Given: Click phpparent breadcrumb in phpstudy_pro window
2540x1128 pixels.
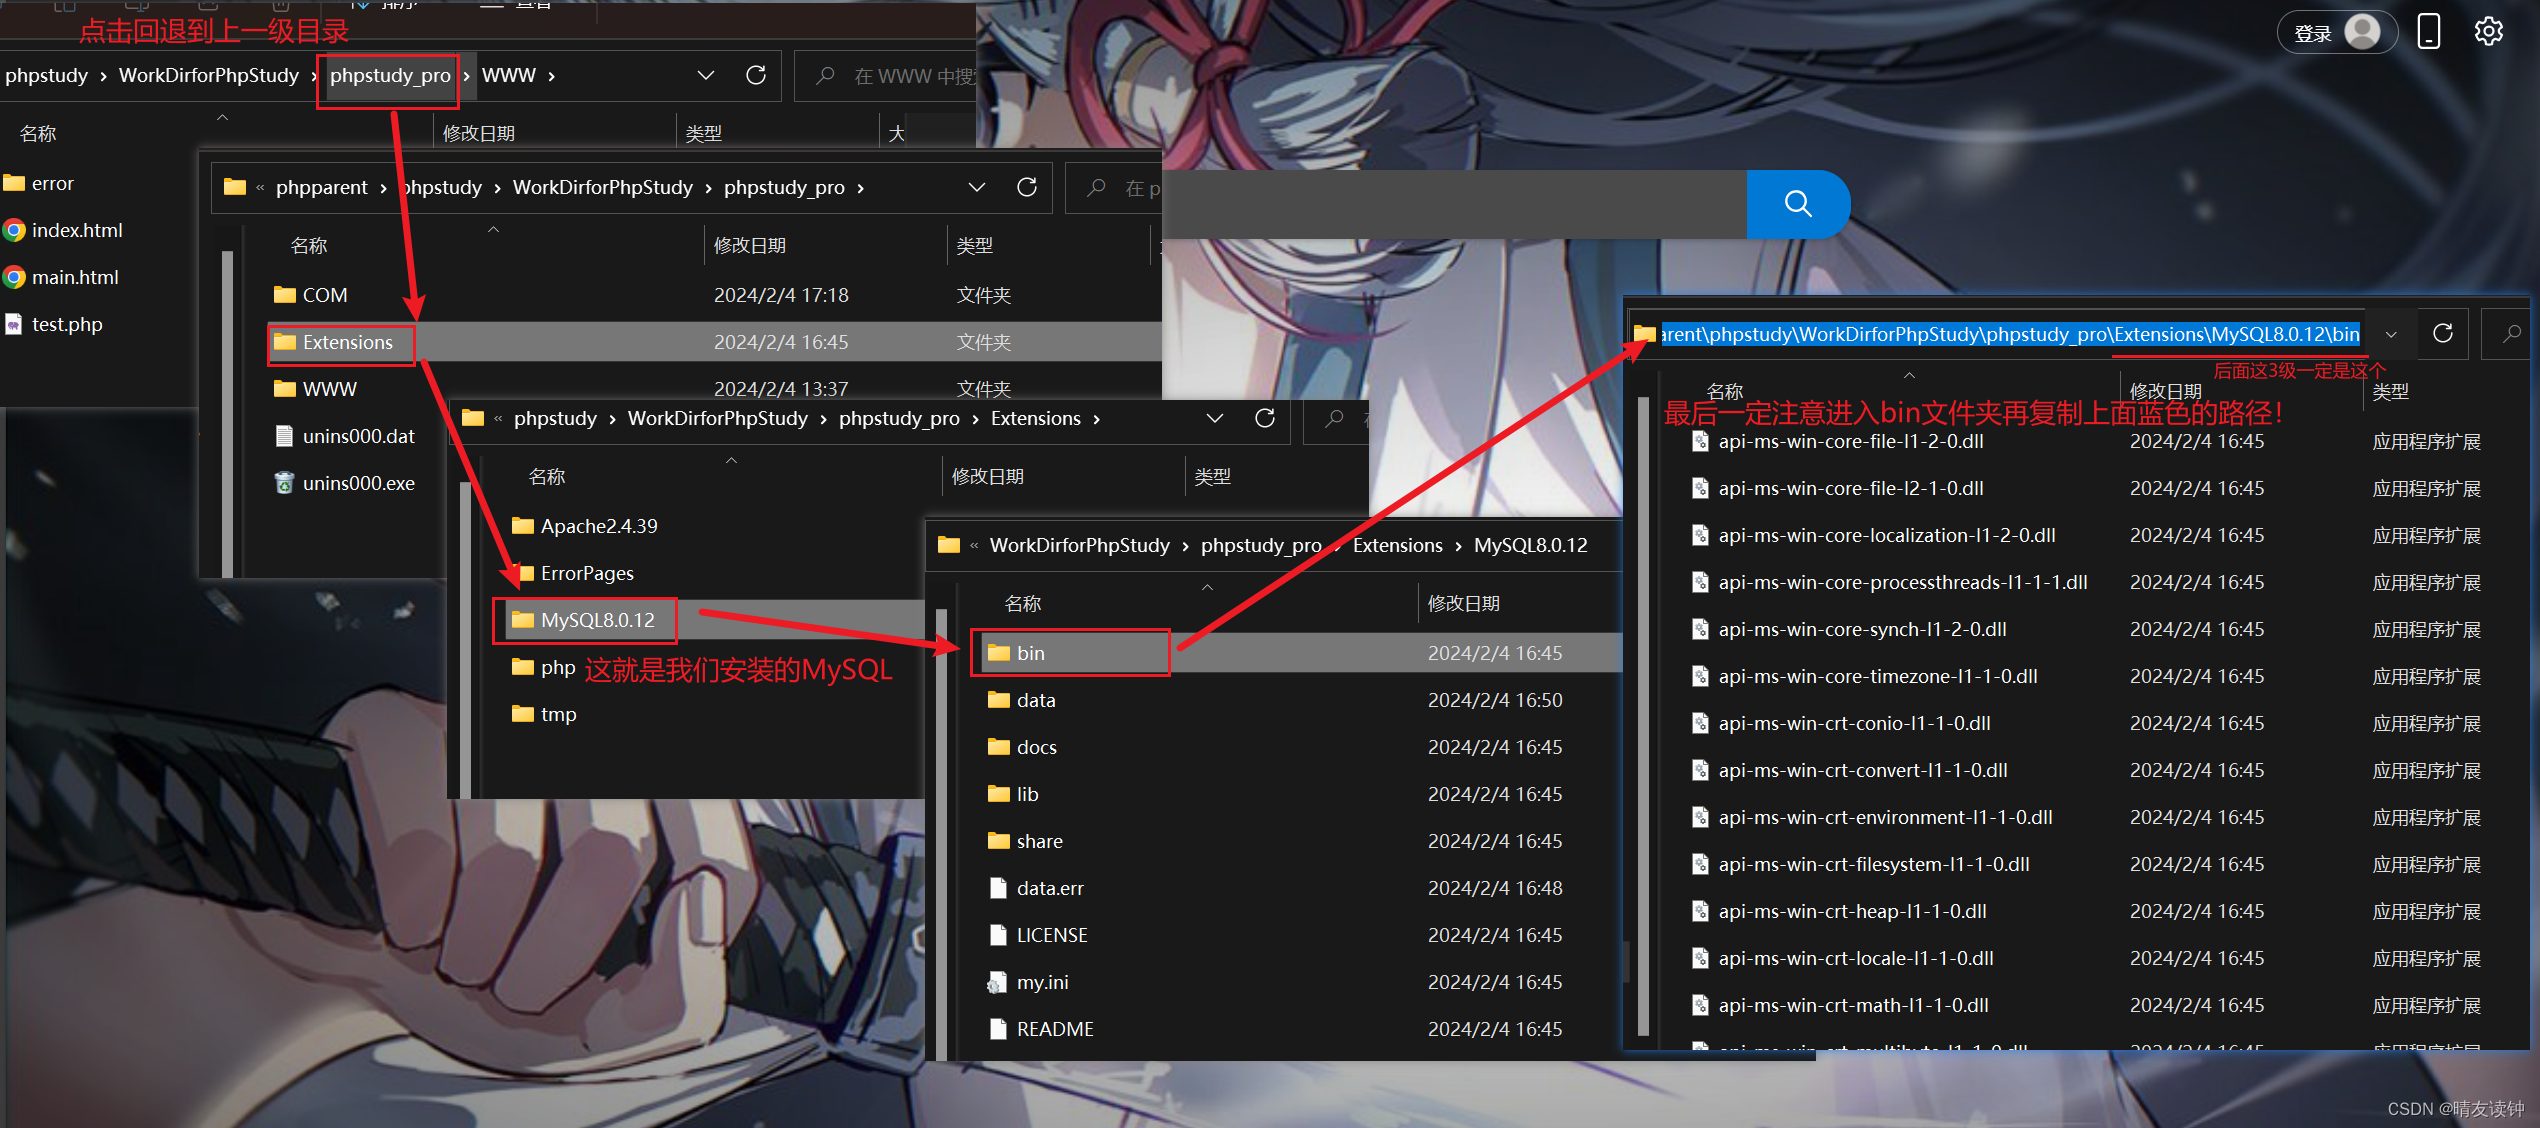Looking at the screenshot, I should (322, 187).
